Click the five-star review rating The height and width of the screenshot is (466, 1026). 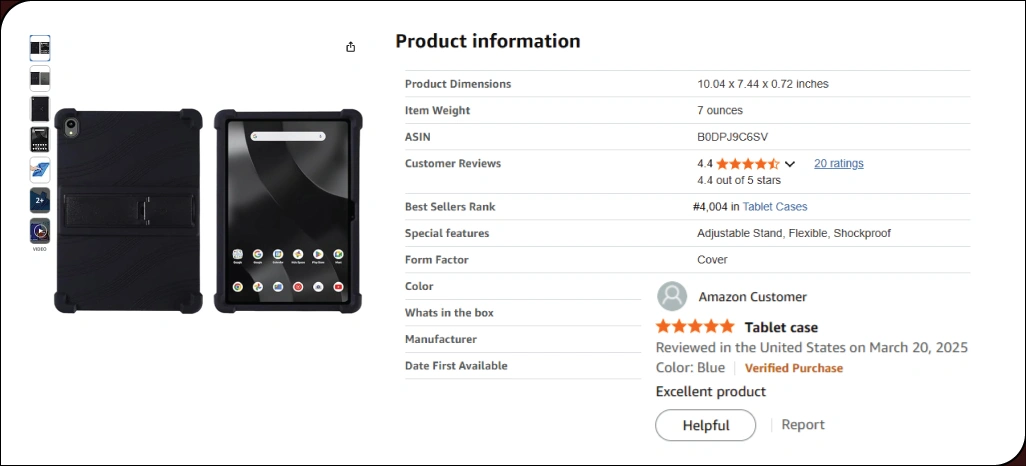point(695,327)
